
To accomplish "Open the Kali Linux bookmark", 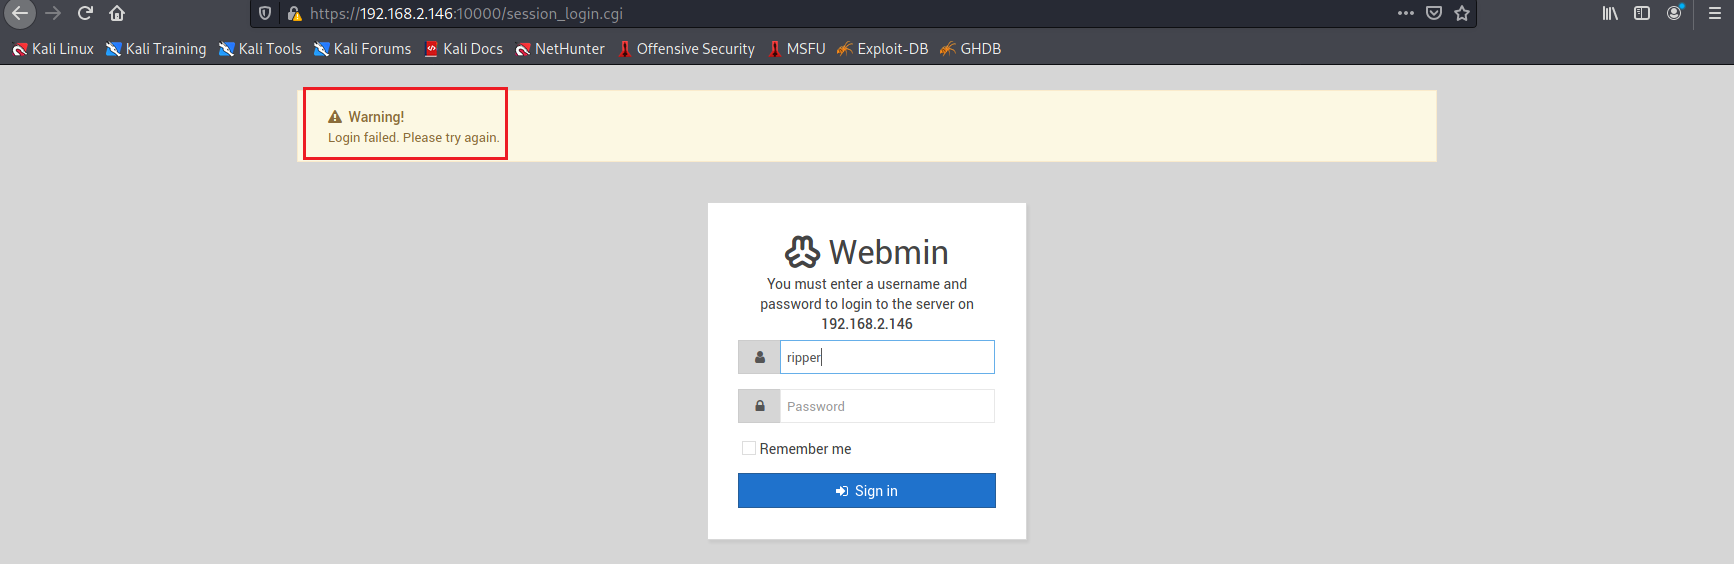I will click(x=53, y=49).
